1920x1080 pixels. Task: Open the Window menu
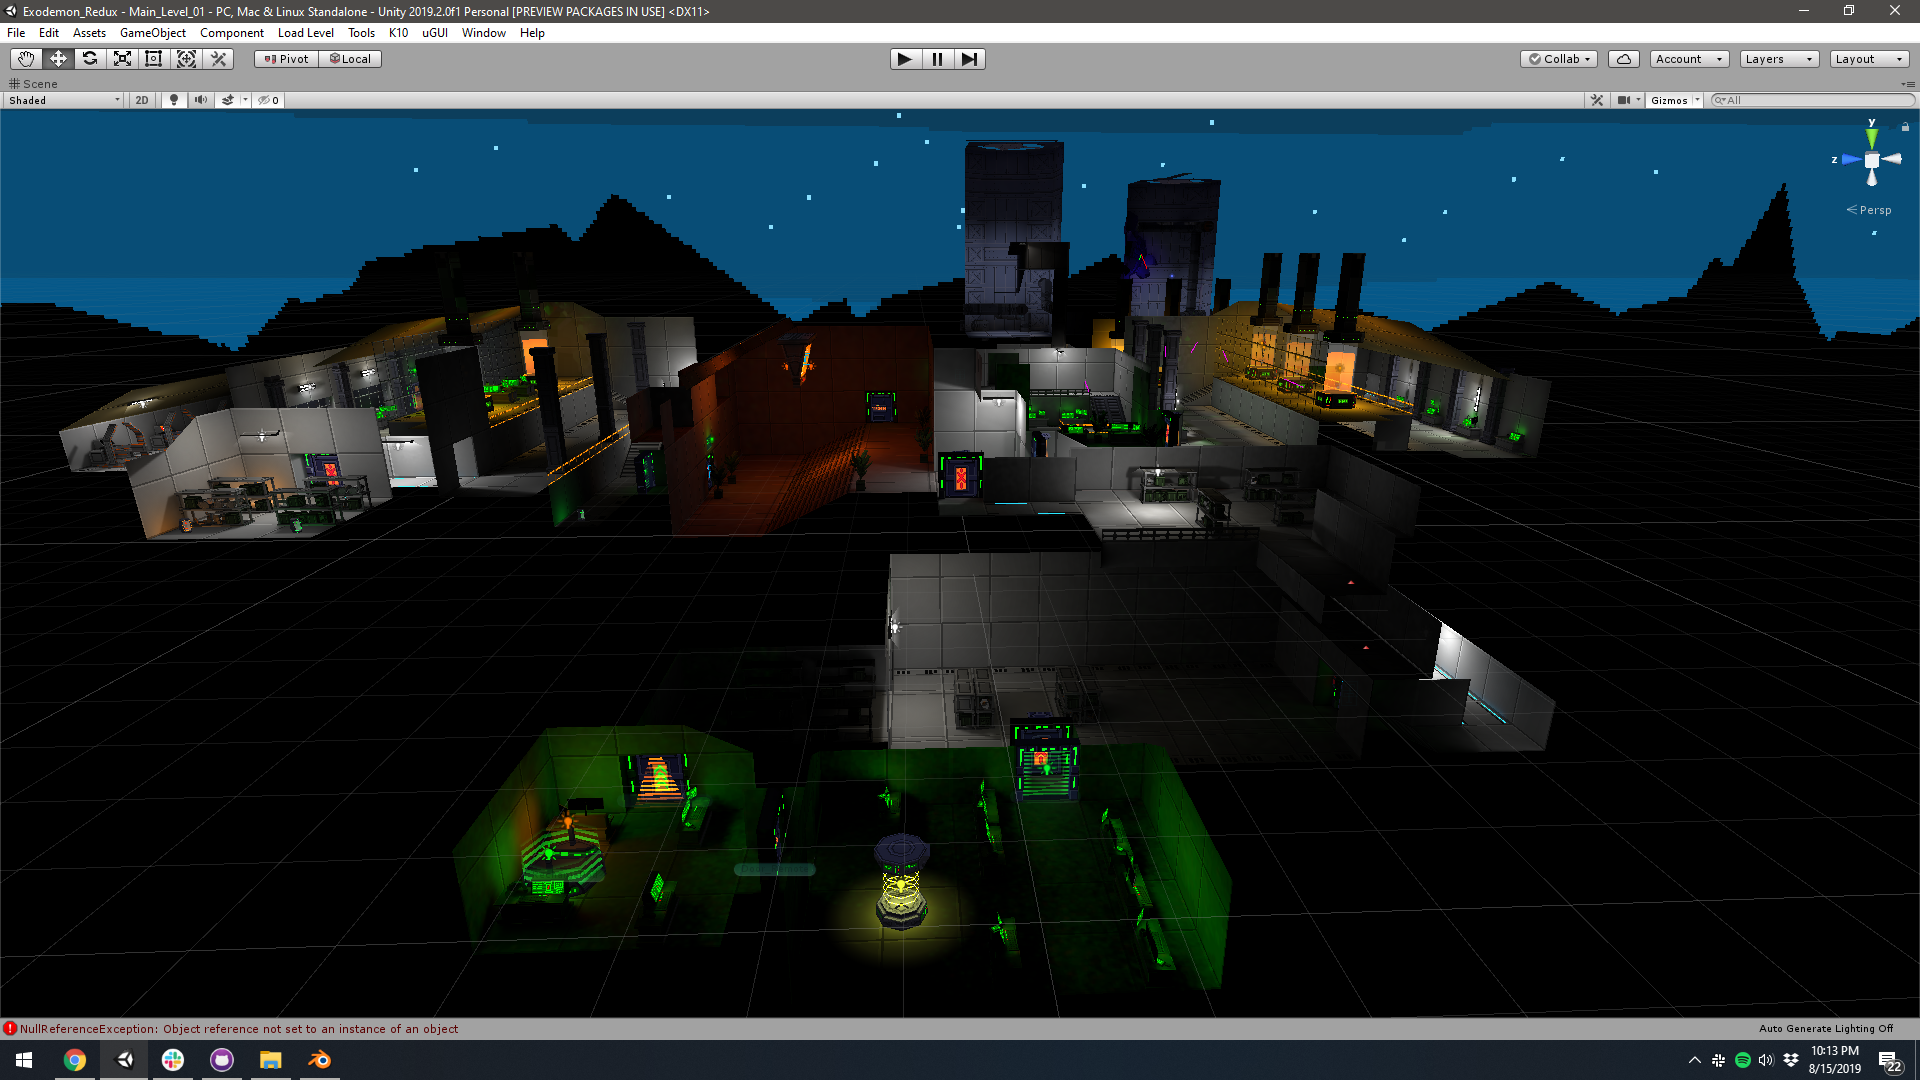(483, 33)
